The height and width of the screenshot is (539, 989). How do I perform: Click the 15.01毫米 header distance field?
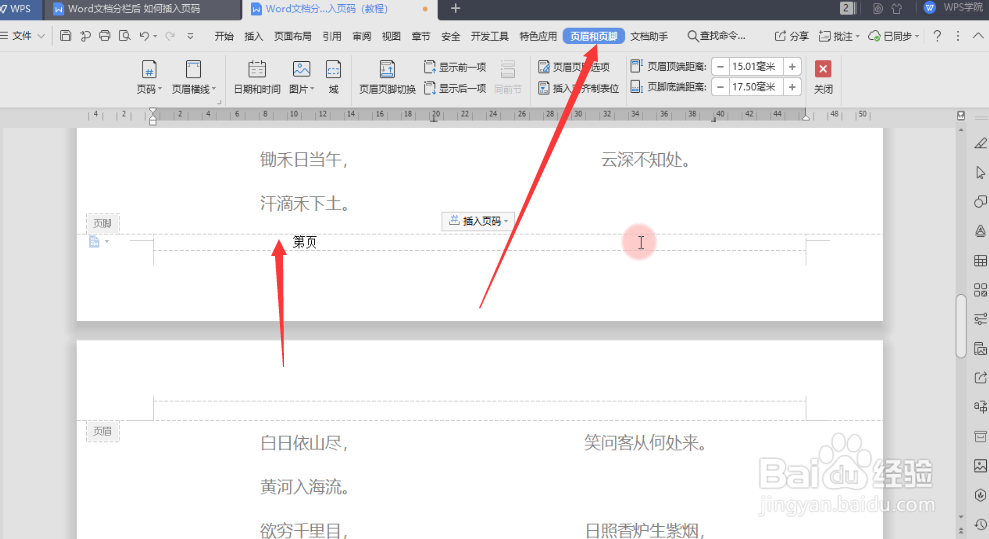point(756,66)
